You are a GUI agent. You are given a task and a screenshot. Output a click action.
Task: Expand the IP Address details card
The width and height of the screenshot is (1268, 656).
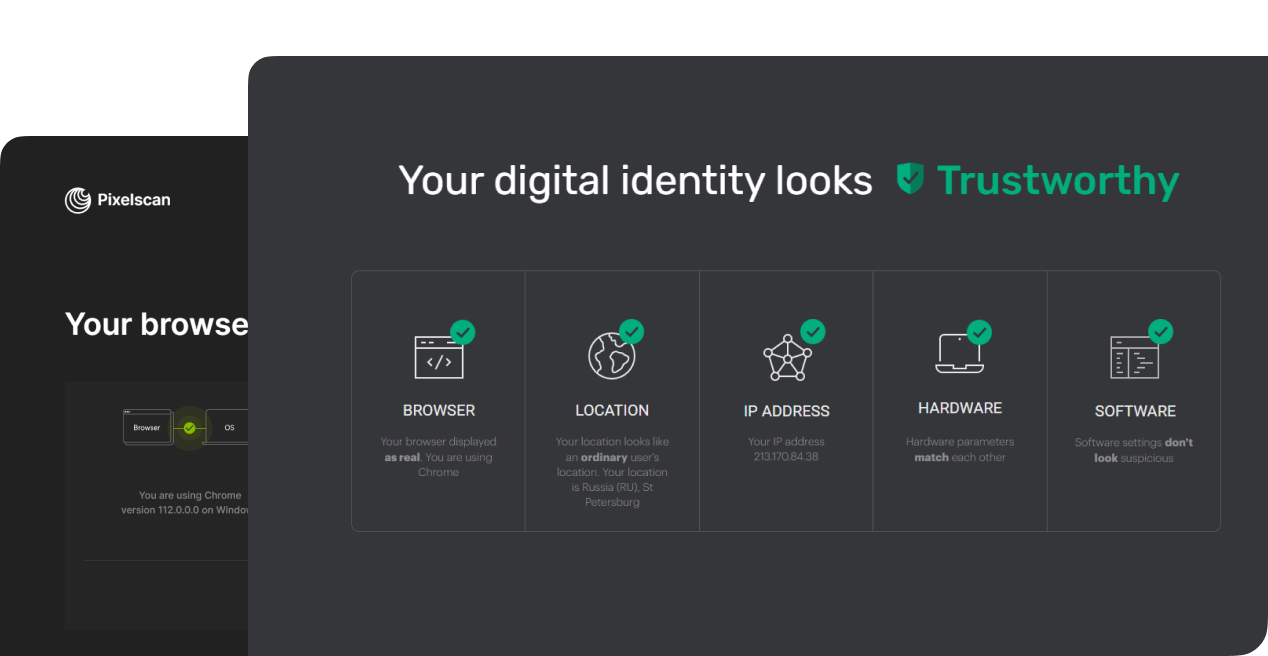click(786, 400)
